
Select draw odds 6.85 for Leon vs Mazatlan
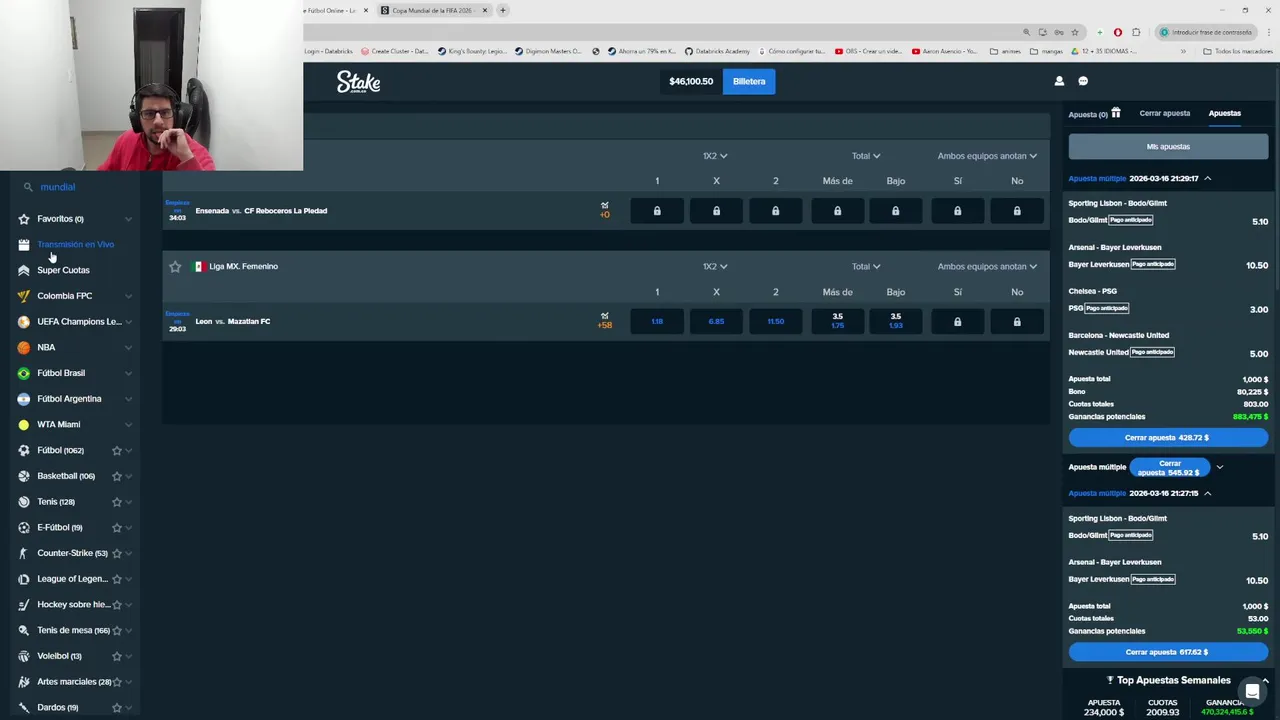click(x=716, y=322)
